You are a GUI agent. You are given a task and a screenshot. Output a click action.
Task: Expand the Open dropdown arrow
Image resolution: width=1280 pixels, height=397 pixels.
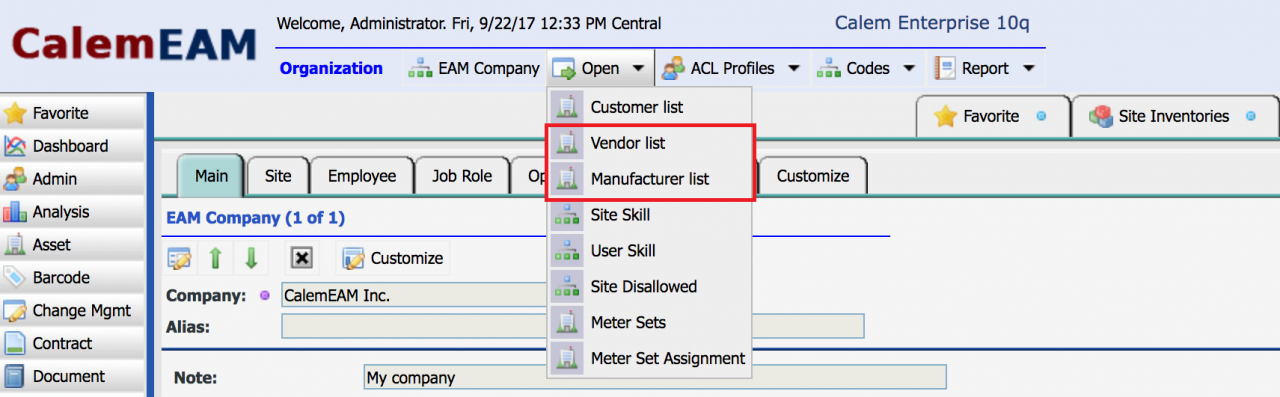[638, 69]
